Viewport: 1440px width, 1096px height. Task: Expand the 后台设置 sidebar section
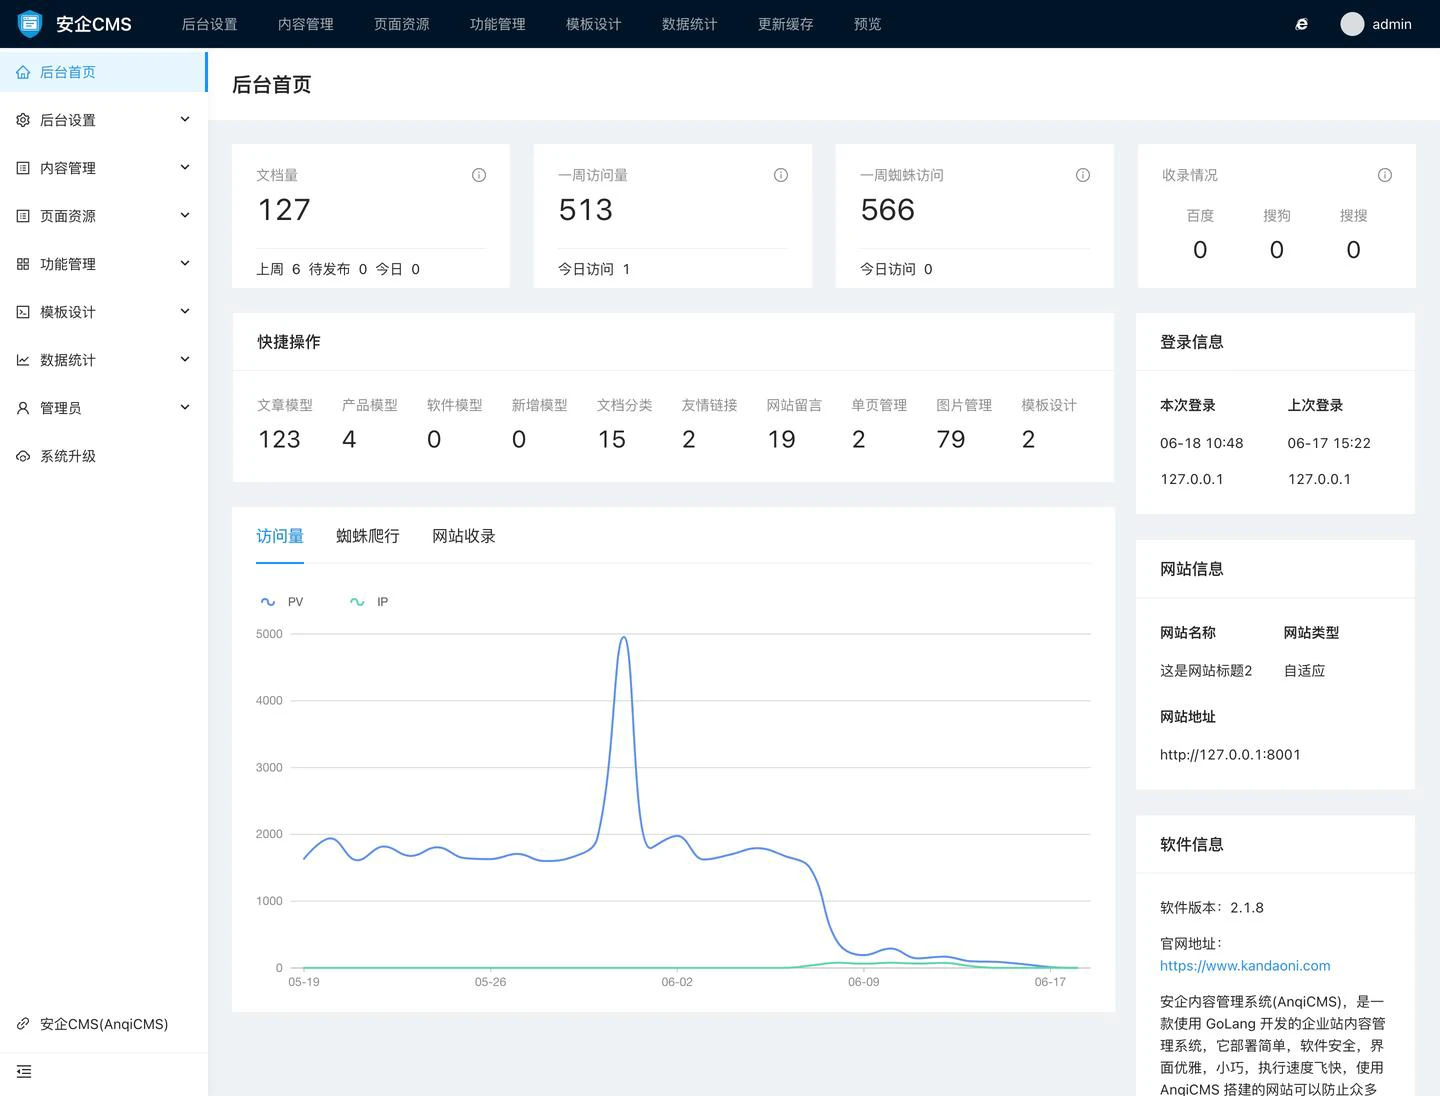(x=103, y=120)
